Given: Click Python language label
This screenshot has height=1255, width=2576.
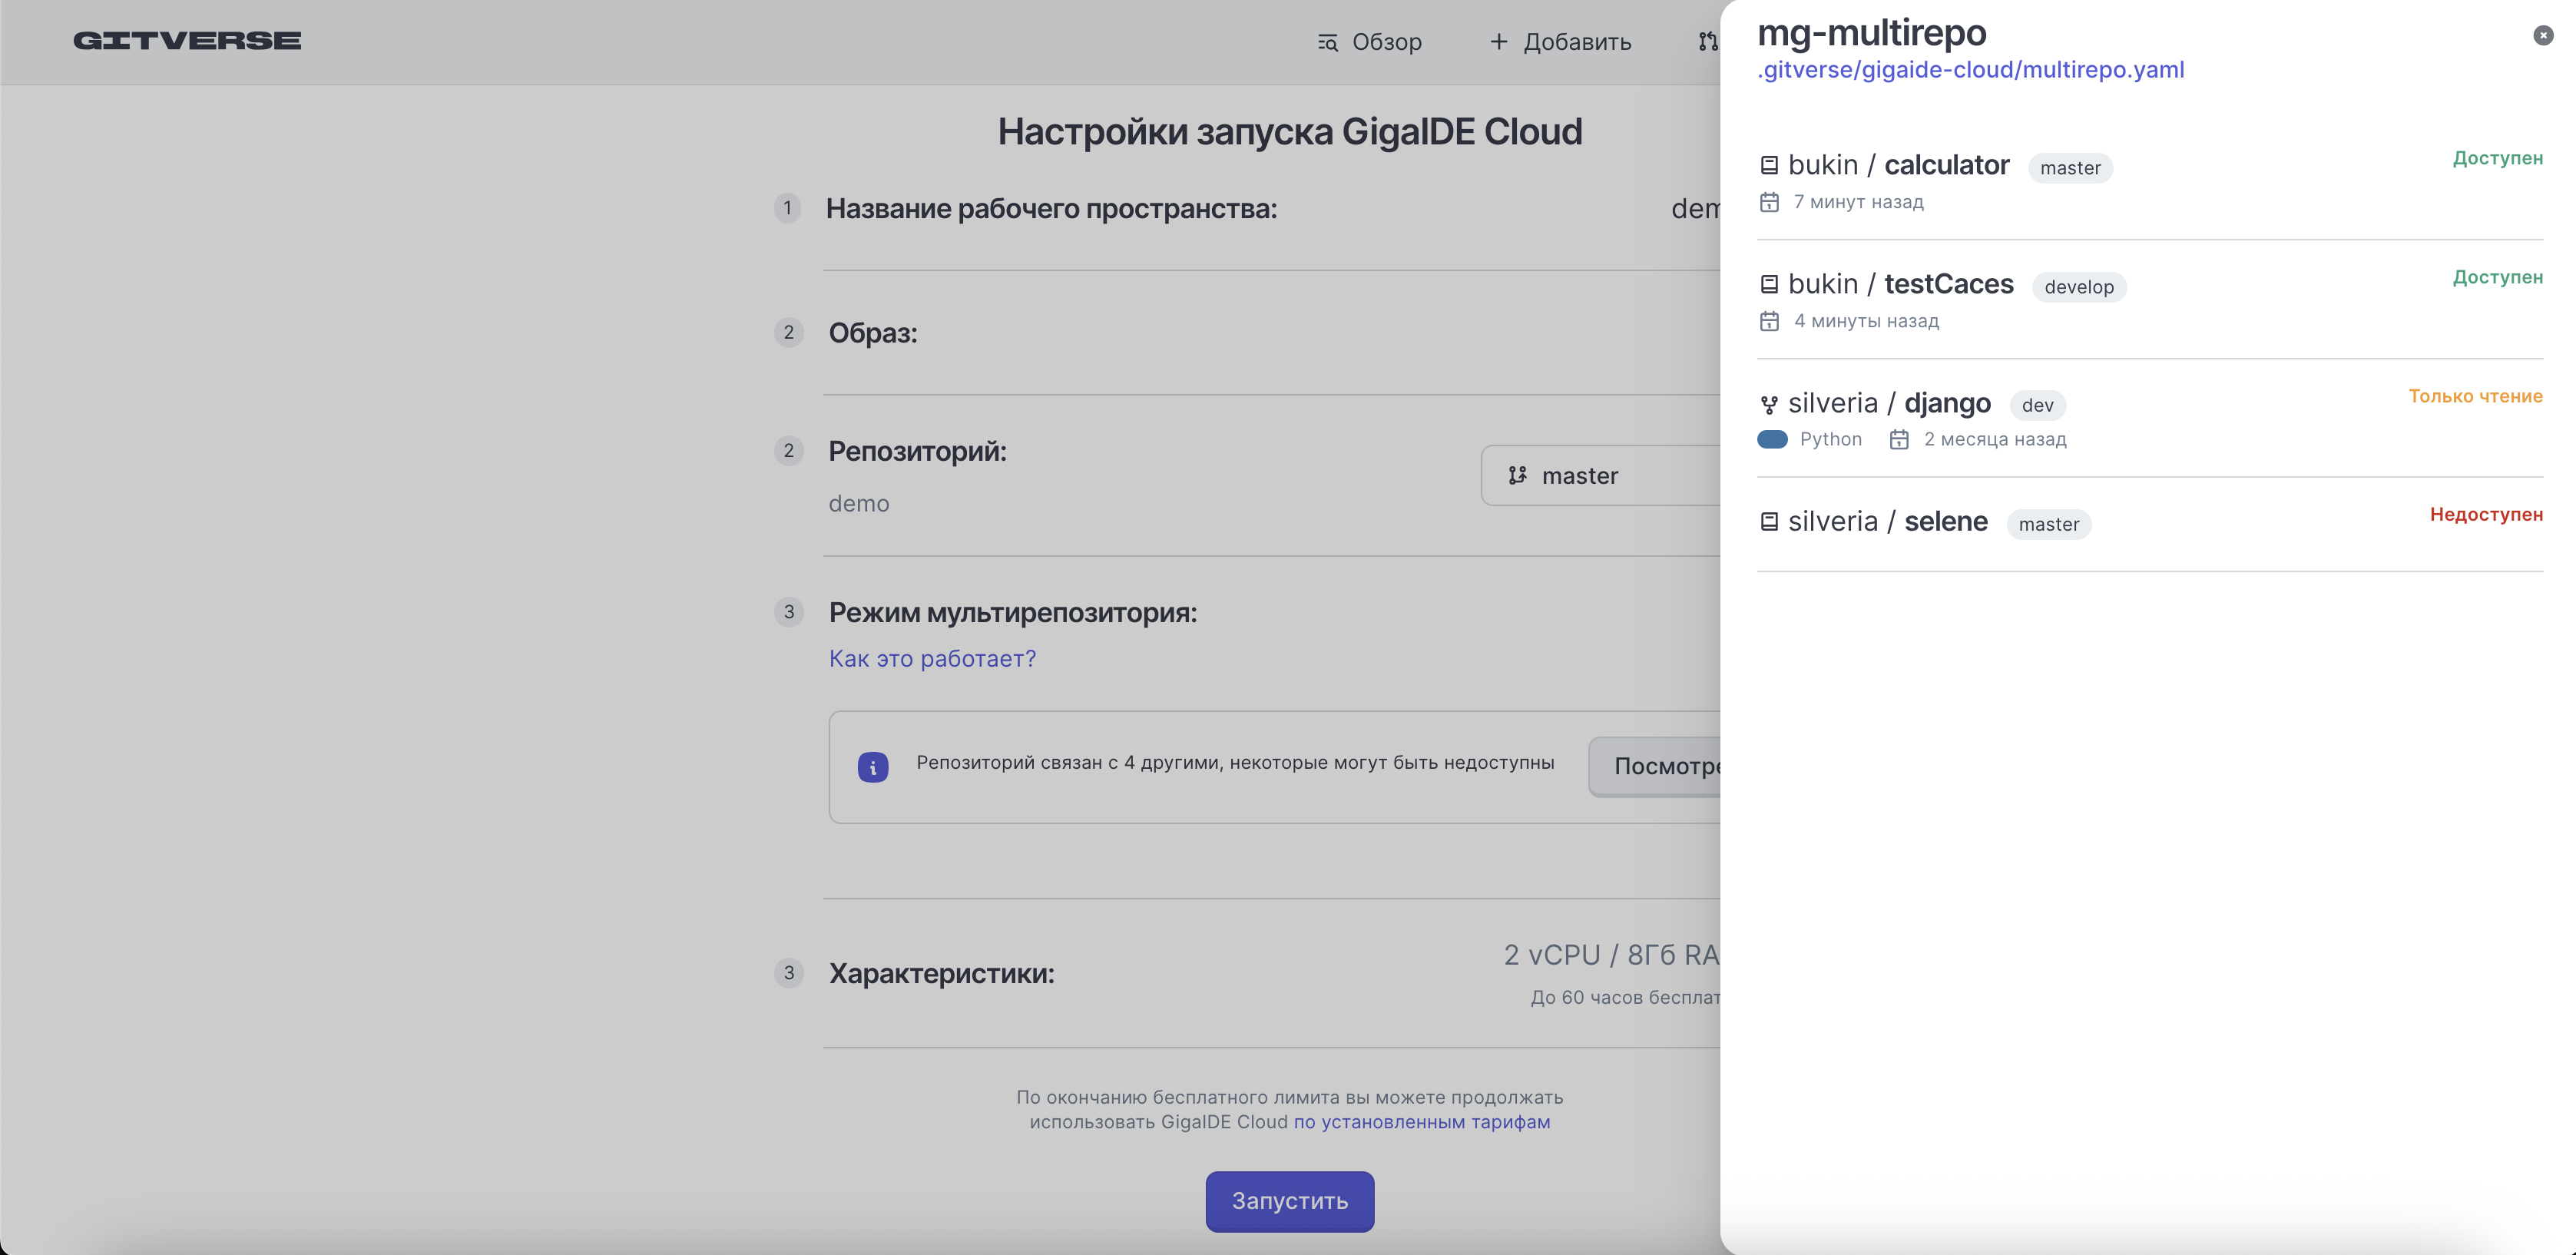Looking at the screenshot, I should tap(1830, 439).
